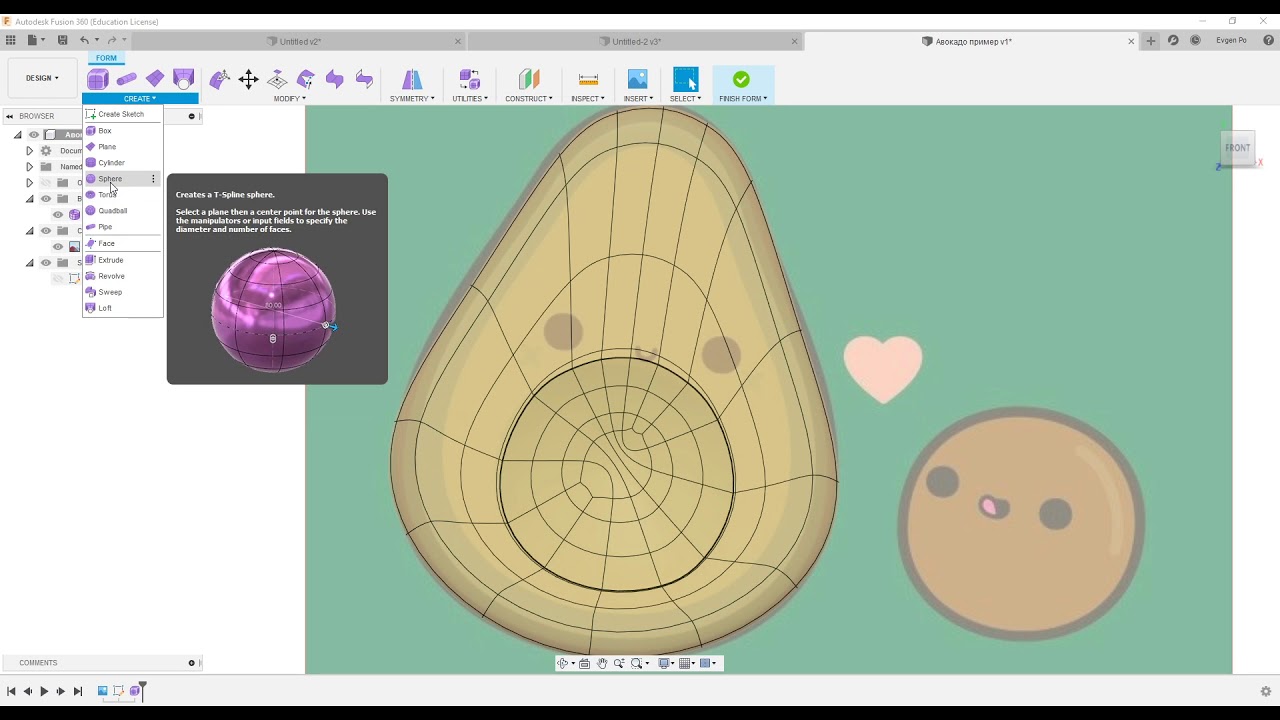The width and height of the screenshot is (1280, 720).
Task: Click the Evgen Po account button
Action: pyautogui.click(x=1231, y=41)
